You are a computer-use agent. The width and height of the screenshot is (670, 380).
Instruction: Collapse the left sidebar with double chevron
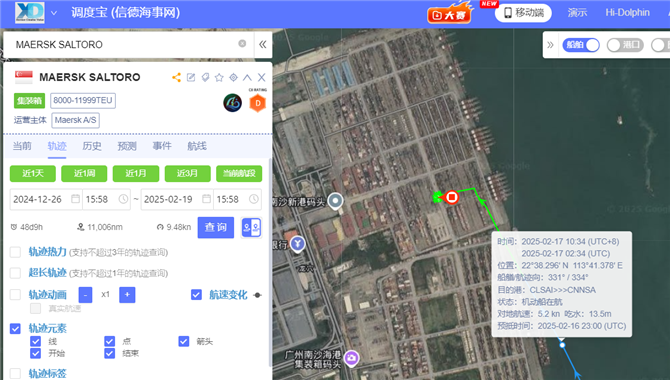click(x=262, y=44)
